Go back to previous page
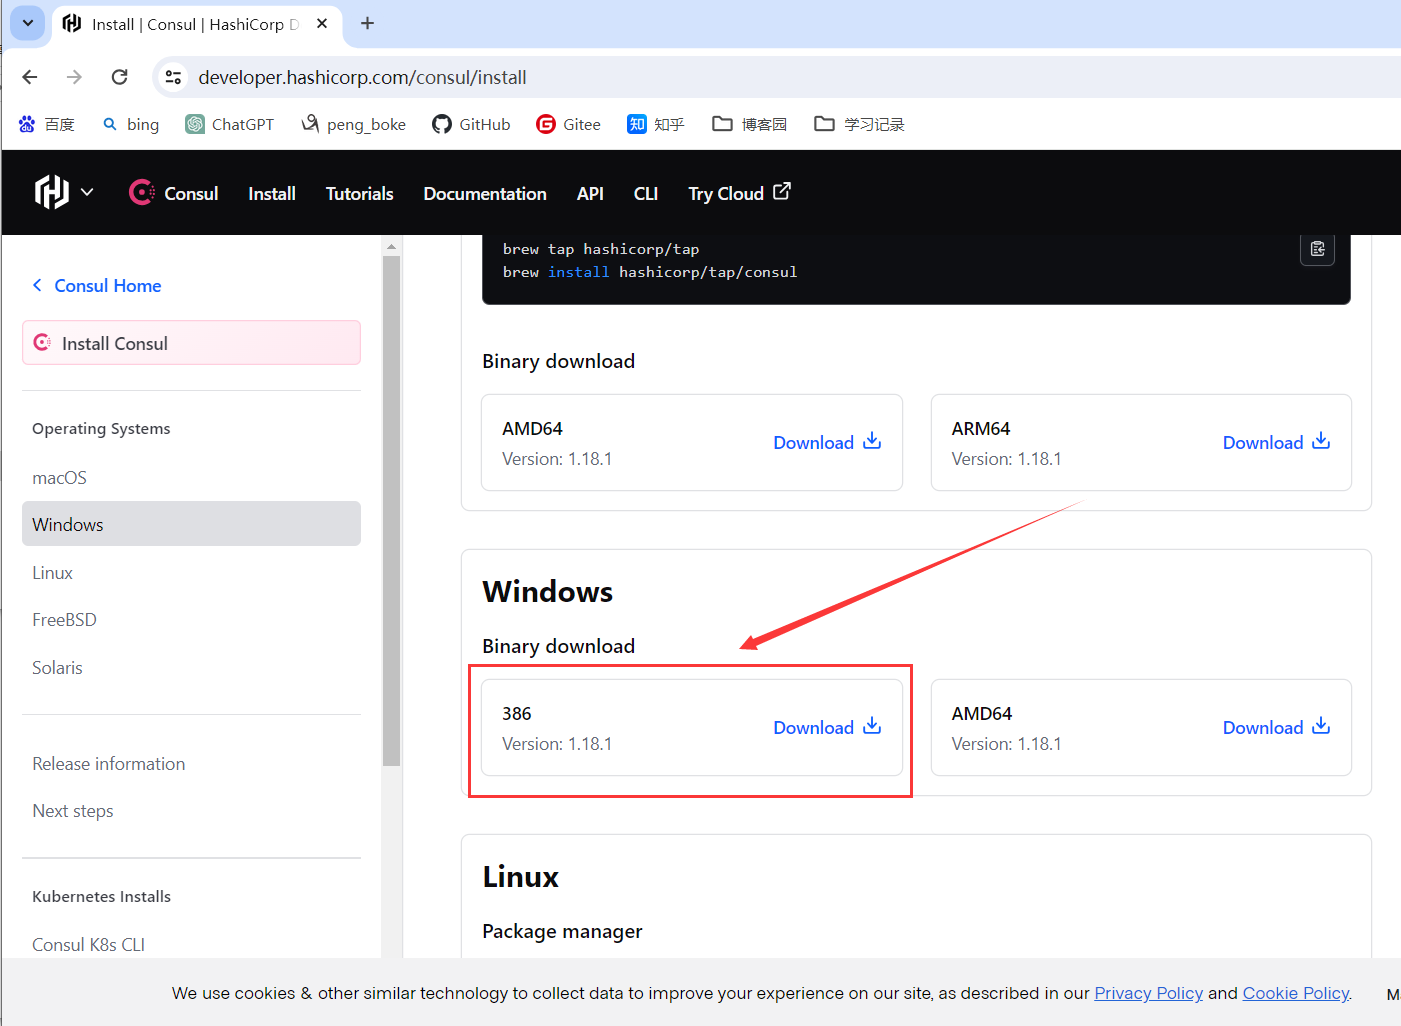The image size is (1401, 1026). (x=30, y=77)
